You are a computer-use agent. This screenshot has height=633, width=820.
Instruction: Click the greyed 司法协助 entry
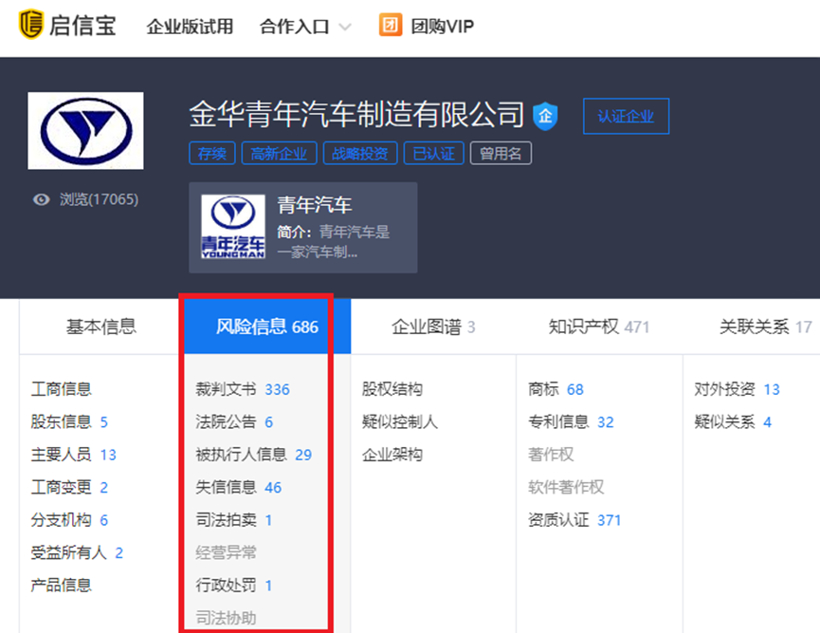[226, 618]
